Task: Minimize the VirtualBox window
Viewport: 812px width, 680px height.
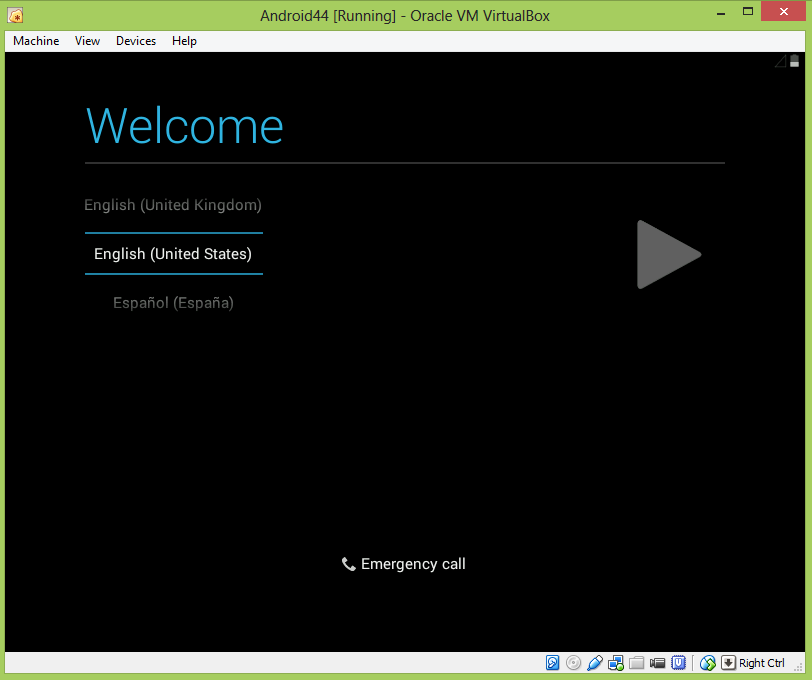Action: tap(720, 12)
